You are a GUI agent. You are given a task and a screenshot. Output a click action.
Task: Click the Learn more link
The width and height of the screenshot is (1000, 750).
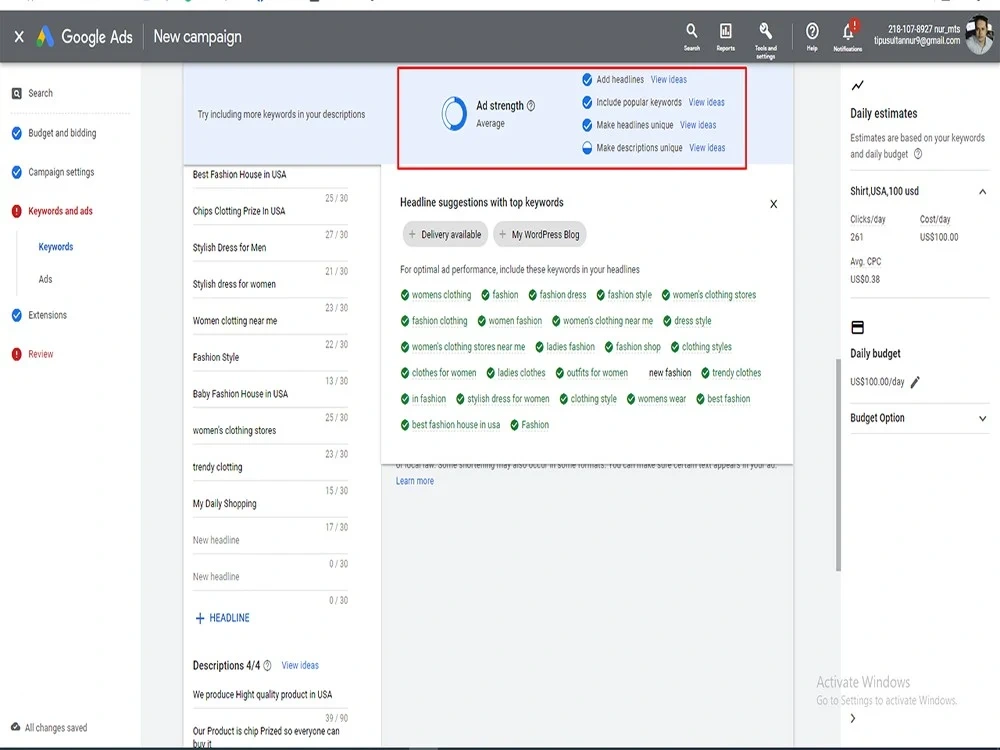415,481
